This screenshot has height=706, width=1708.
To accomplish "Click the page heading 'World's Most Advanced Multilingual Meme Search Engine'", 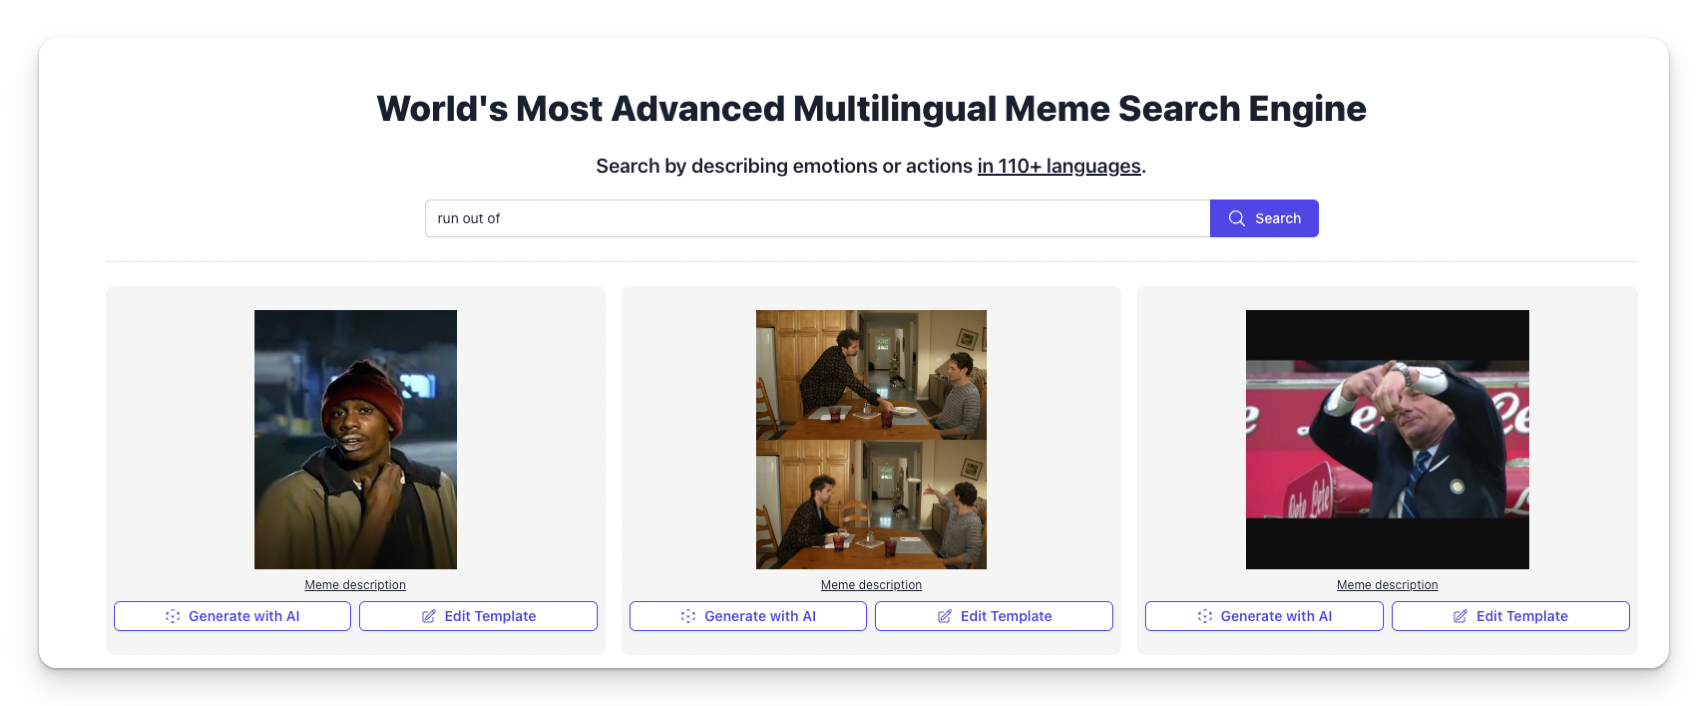I will tap(871, 108).
